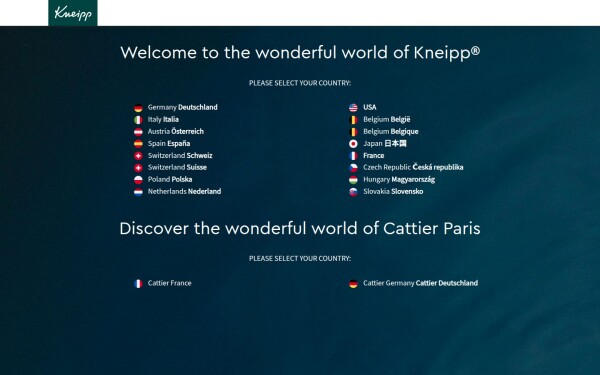The height and width of the screenshot is (375, 600).
Task: Click the Swiss flag beside Suisse
Action: (138, 168)
